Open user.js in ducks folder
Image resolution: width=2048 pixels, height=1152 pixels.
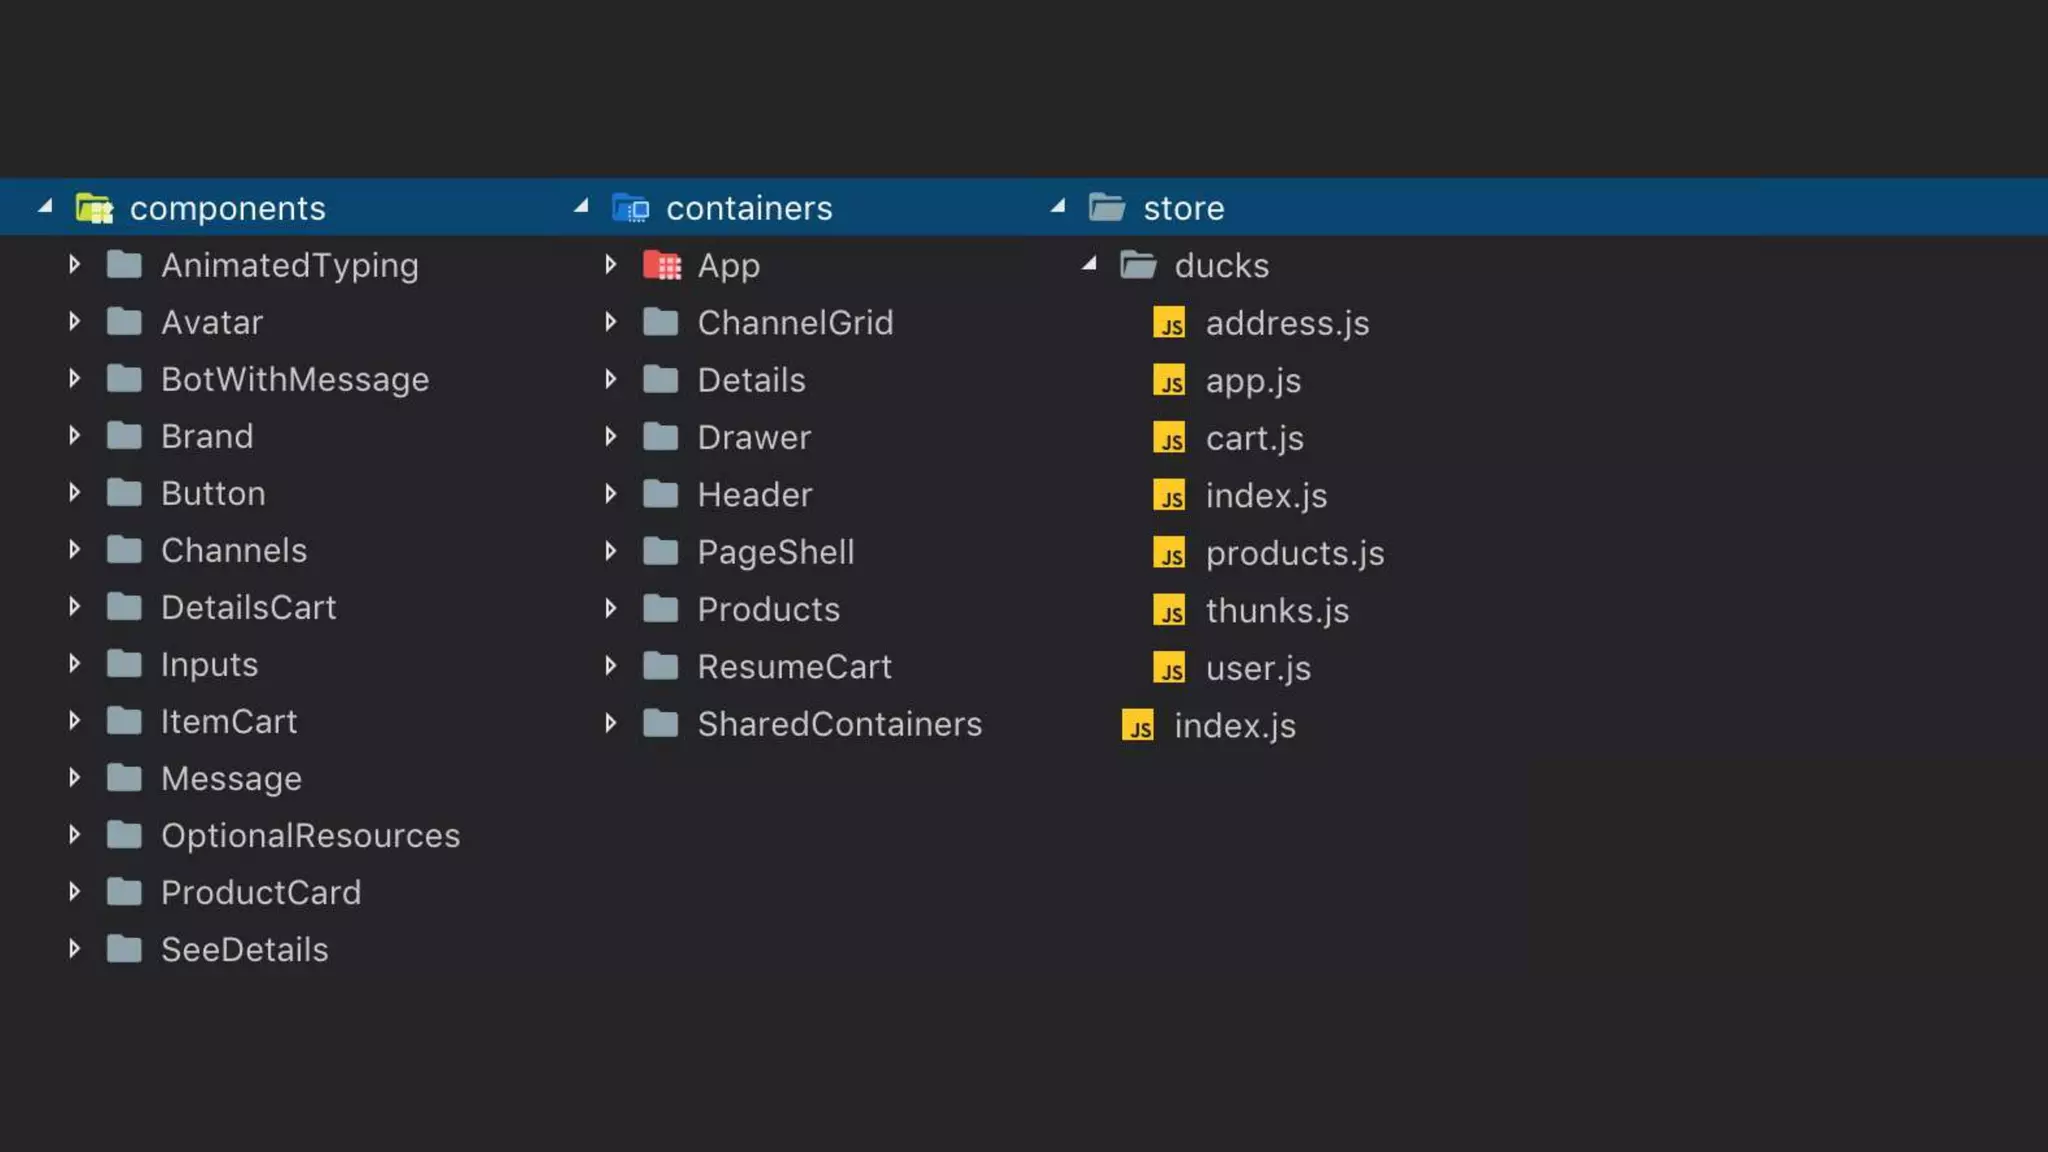(1257, 668)
